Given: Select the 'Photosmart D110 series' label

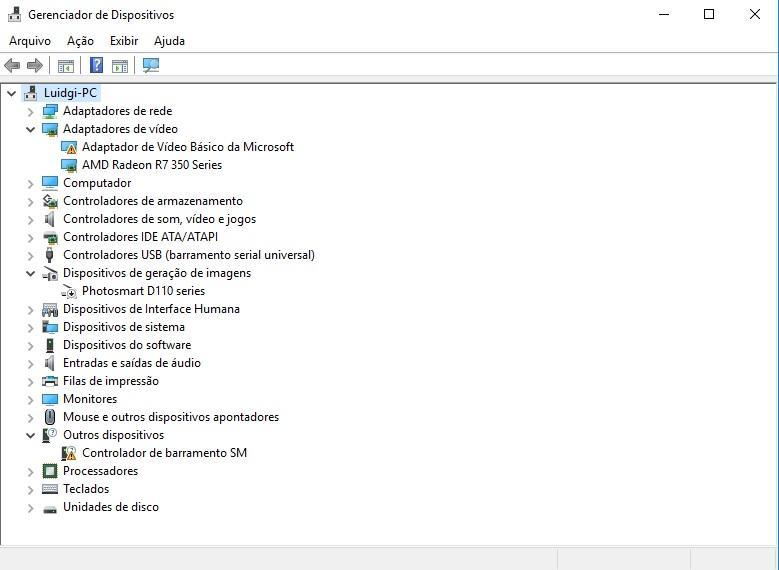Looking at the screenshot, I should [144, 291].
